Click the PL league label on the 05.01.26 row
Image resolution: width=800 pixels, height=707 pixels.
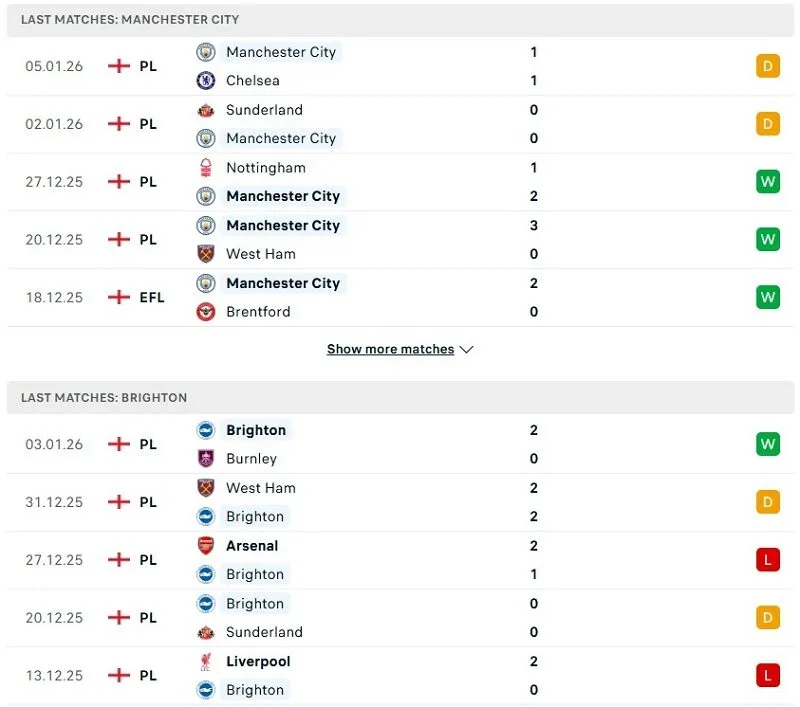pos(148,66)
